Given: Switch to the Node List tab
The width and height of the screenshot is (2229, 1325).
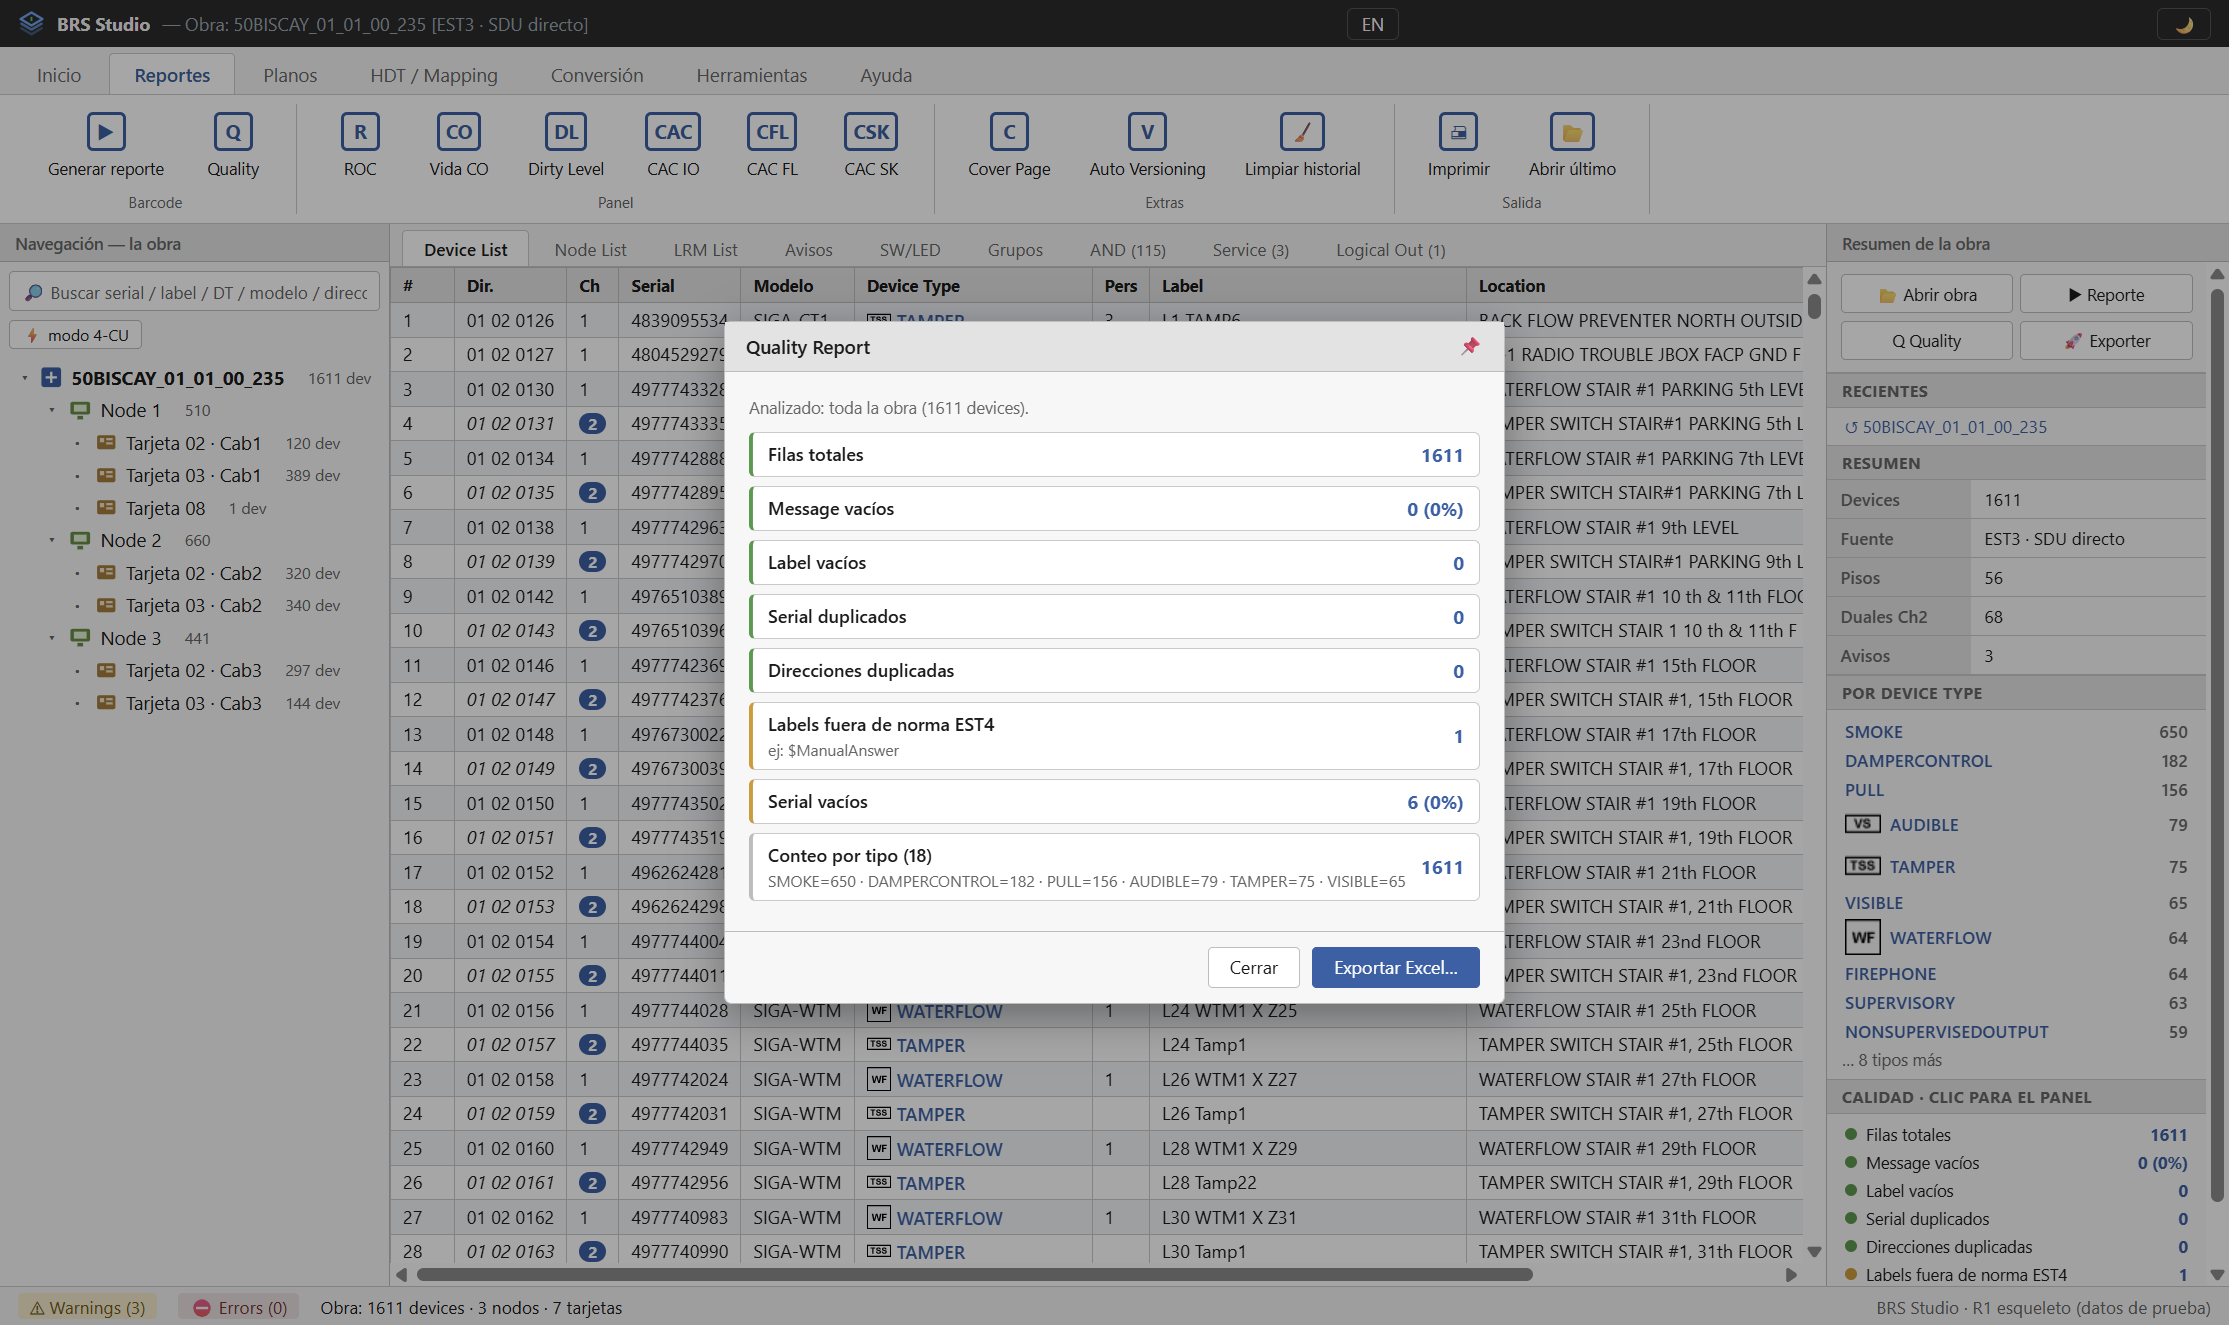Looking at the screenshot, I should [590, 250].
